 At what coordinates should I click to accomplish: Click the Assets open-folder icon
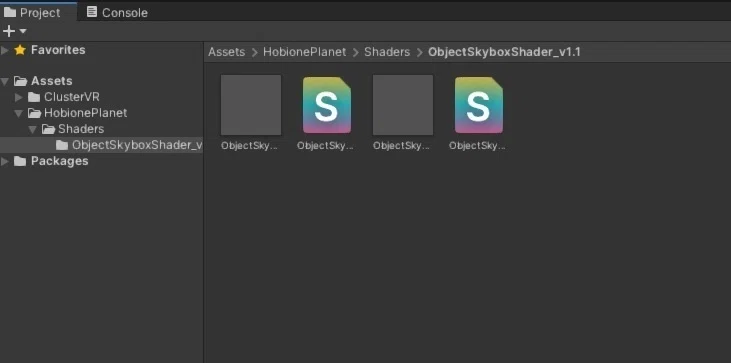pos(20,81)
